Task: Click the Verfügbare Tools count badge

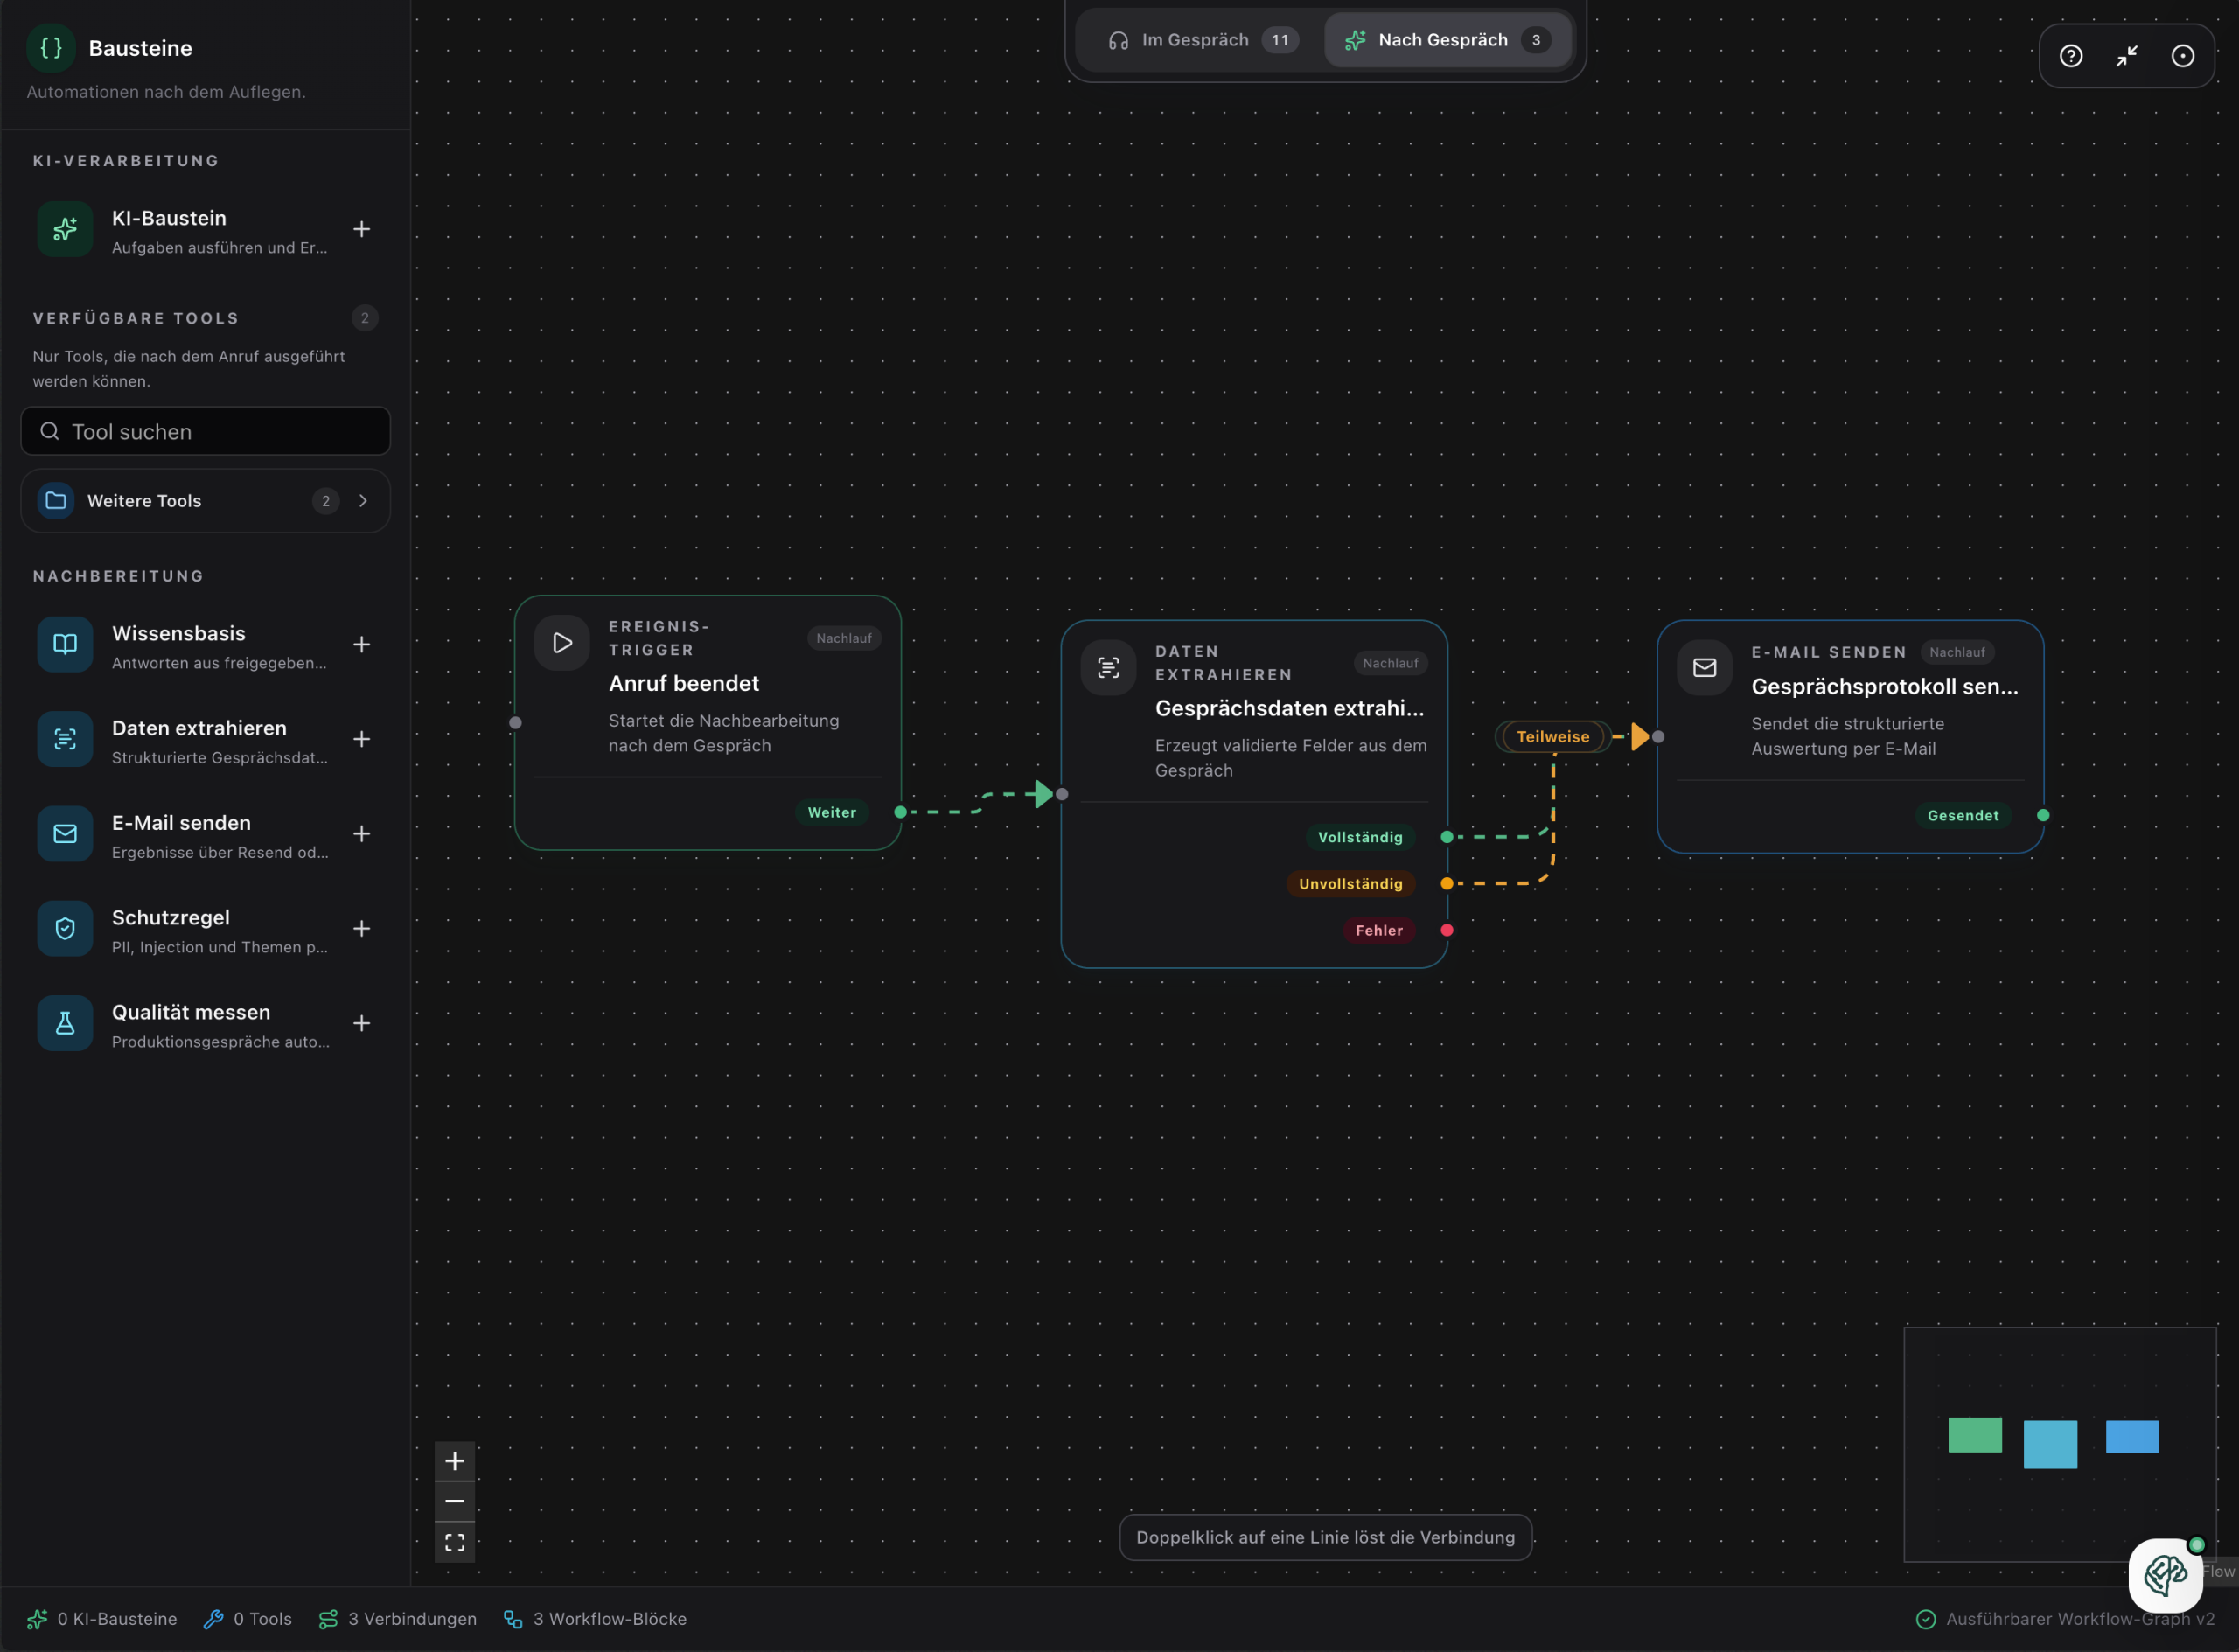Action: 365,318
